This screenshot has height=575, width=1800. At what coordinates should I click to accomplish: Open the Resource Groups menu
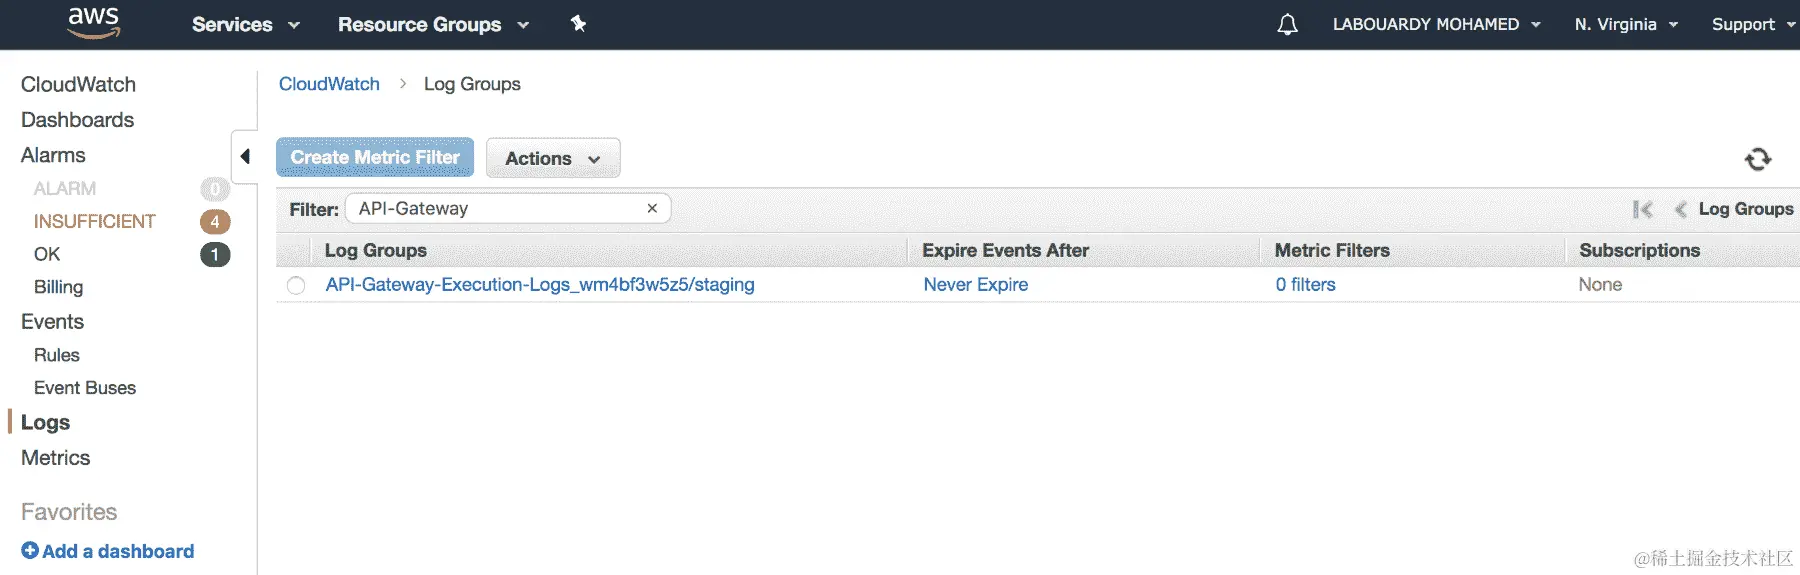coord(433,24)
